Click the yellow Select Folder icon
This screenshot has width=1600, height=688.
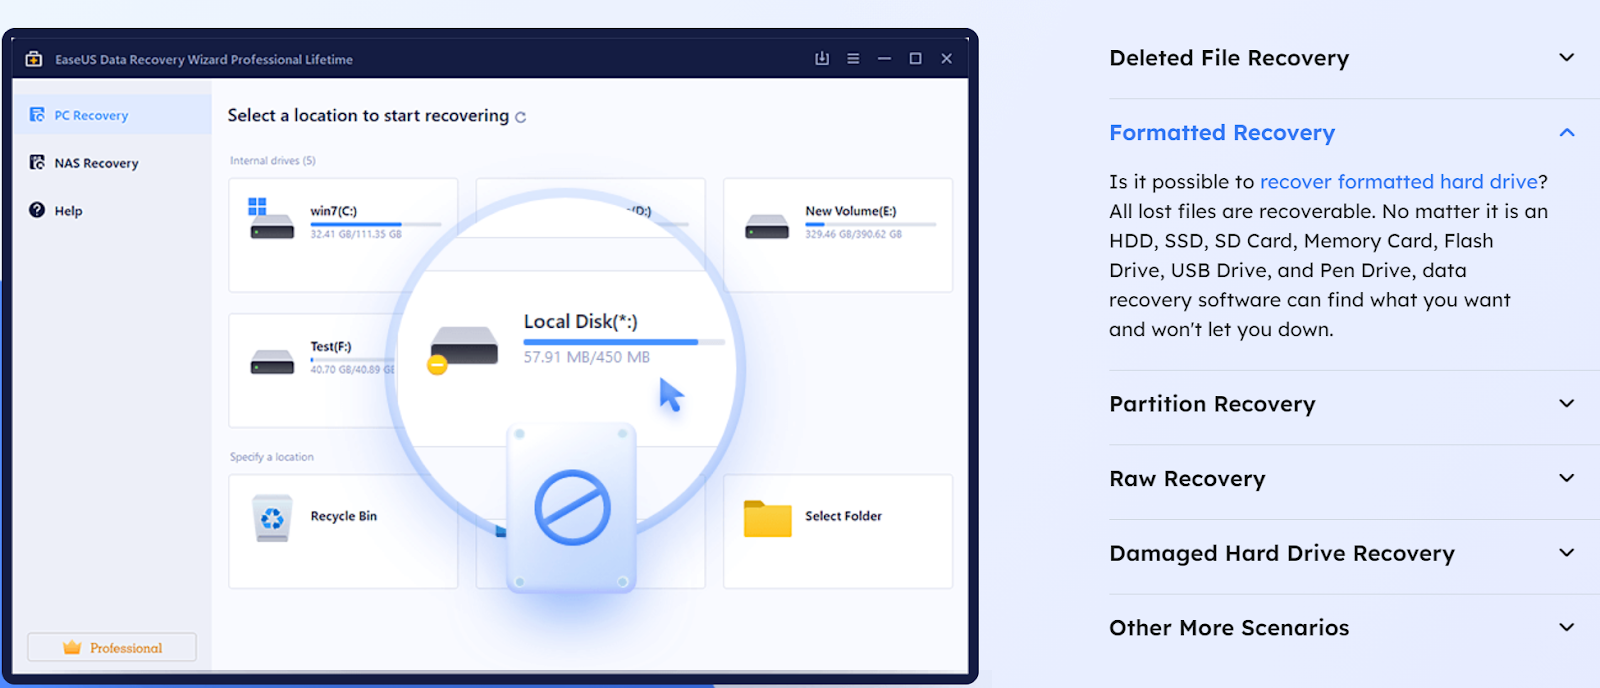767,518
